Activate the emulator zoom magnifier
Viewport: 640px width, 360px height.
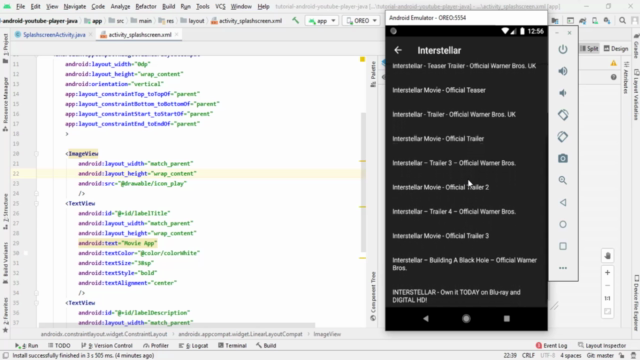tap(563, 180)
